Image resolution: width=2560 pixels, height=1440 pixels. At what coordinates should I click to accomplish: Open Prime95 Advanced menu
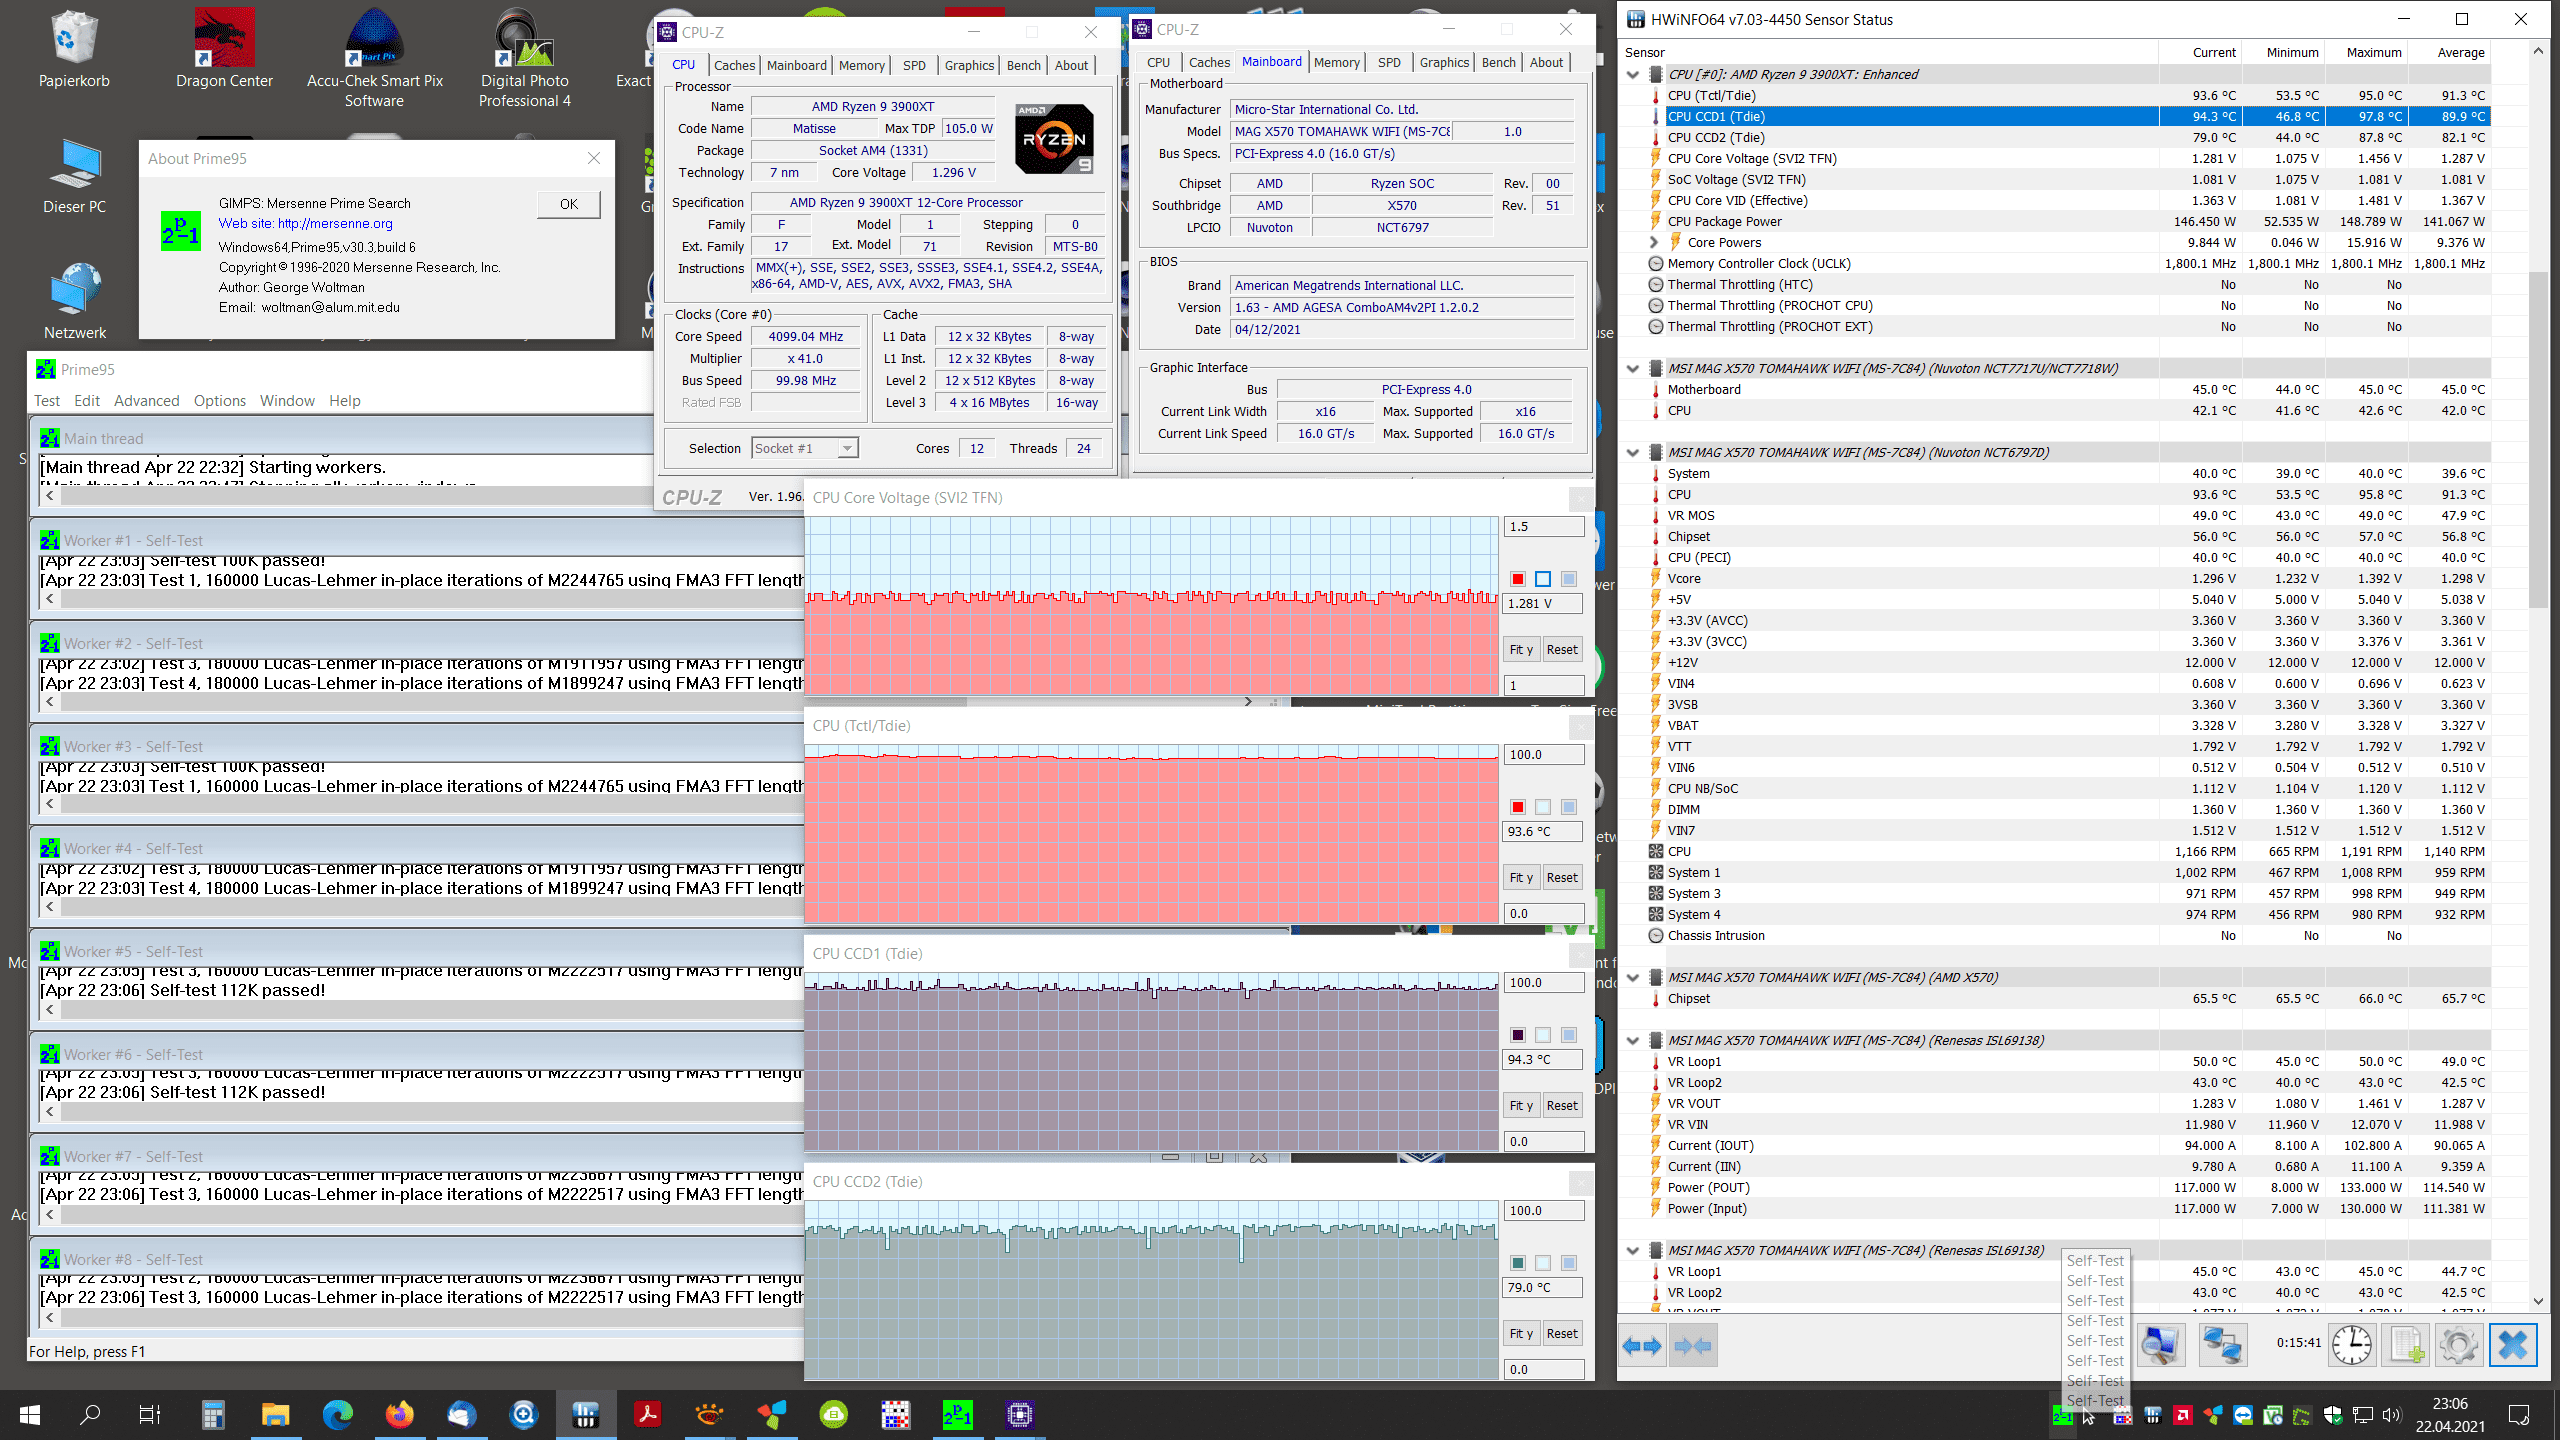click(x=147, y=401)
